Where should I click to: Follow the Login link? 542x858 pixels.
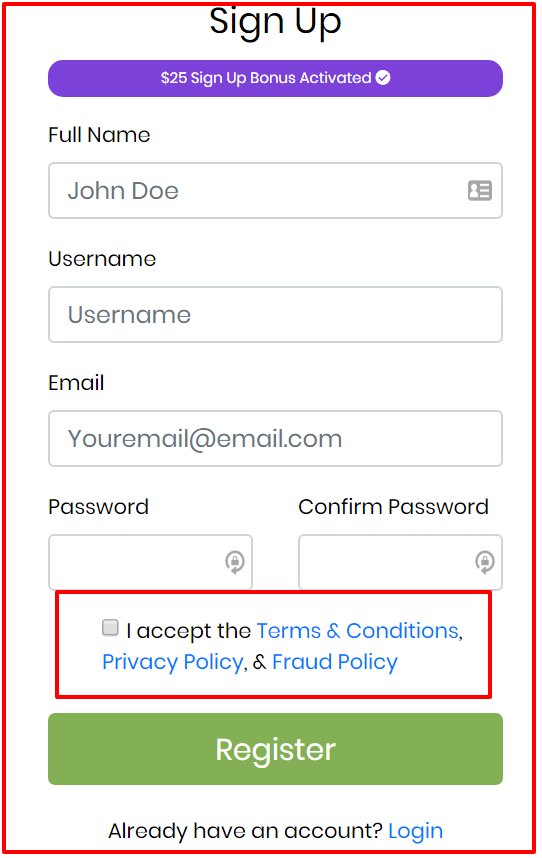(415, 831)
